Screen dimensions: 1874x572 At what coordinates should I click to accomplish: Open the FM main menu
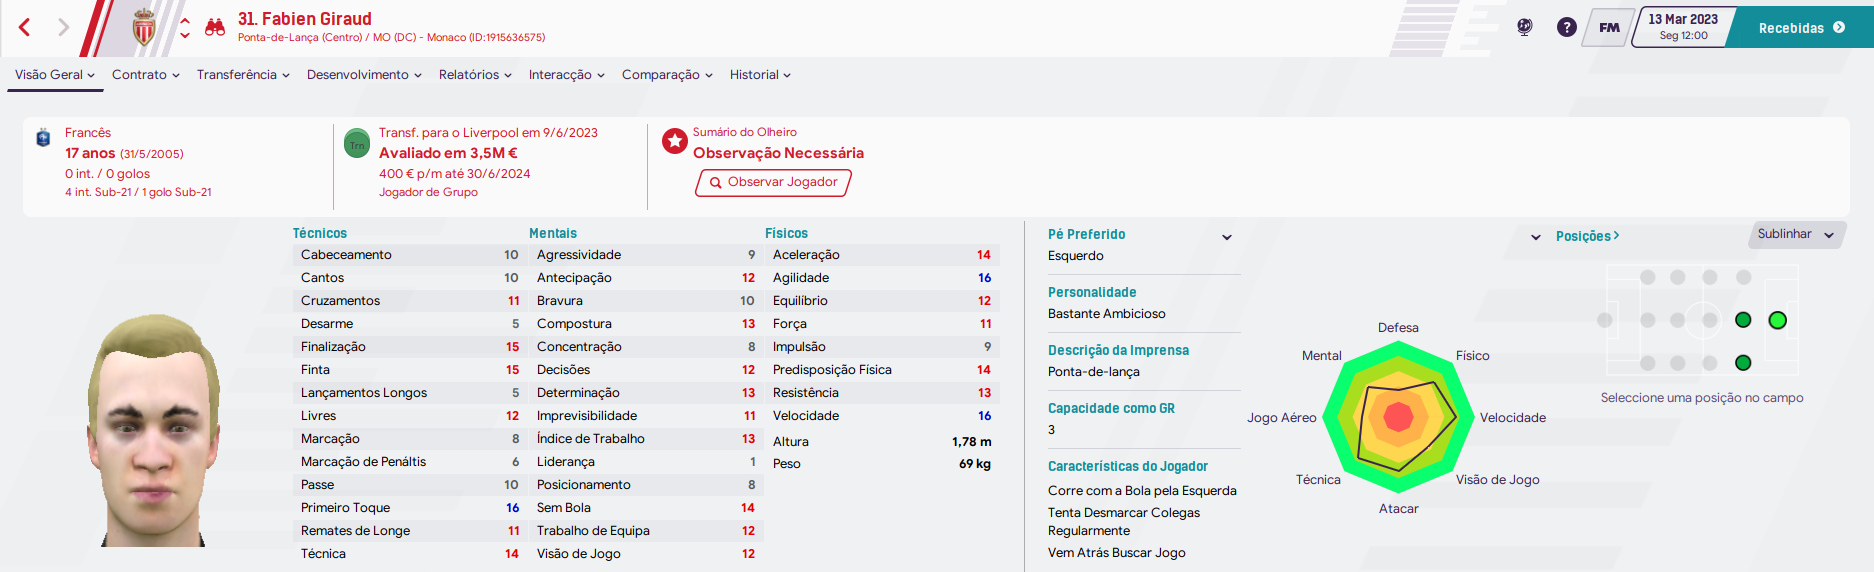coord(1609,27)
